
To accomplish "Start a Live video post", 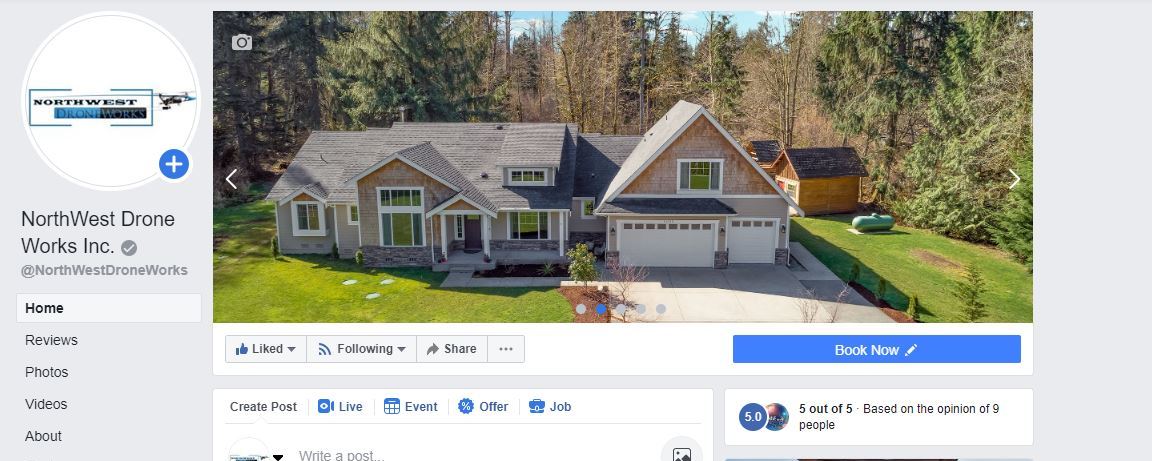I will click(340, 407).
